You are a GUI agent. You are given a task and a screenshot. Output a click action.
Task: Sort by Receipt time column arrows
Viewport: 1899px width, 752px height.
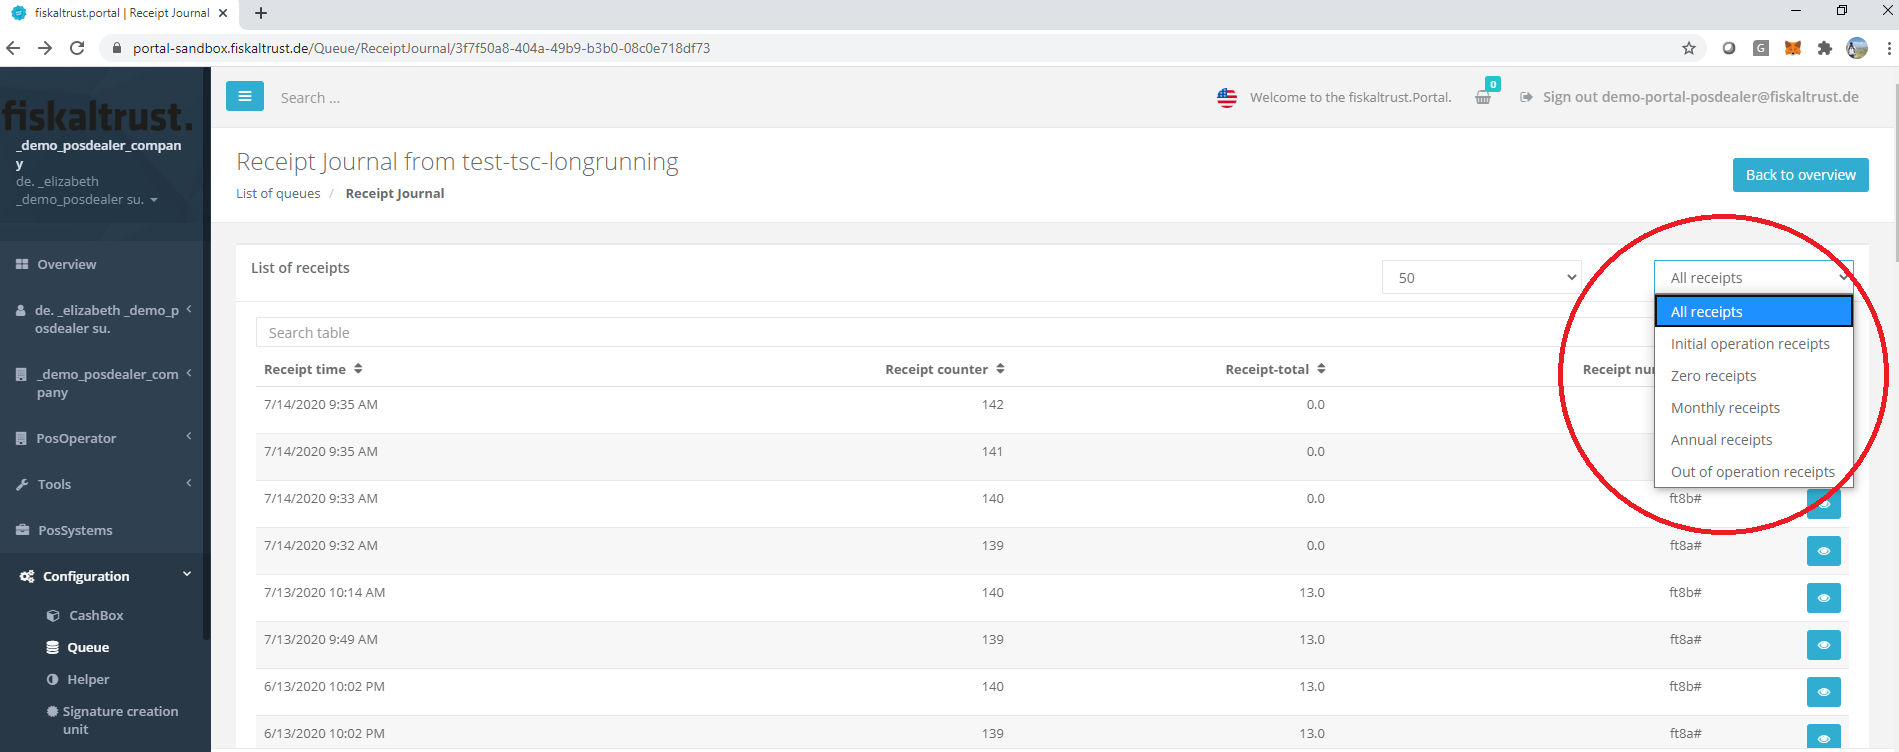[358, 369]
